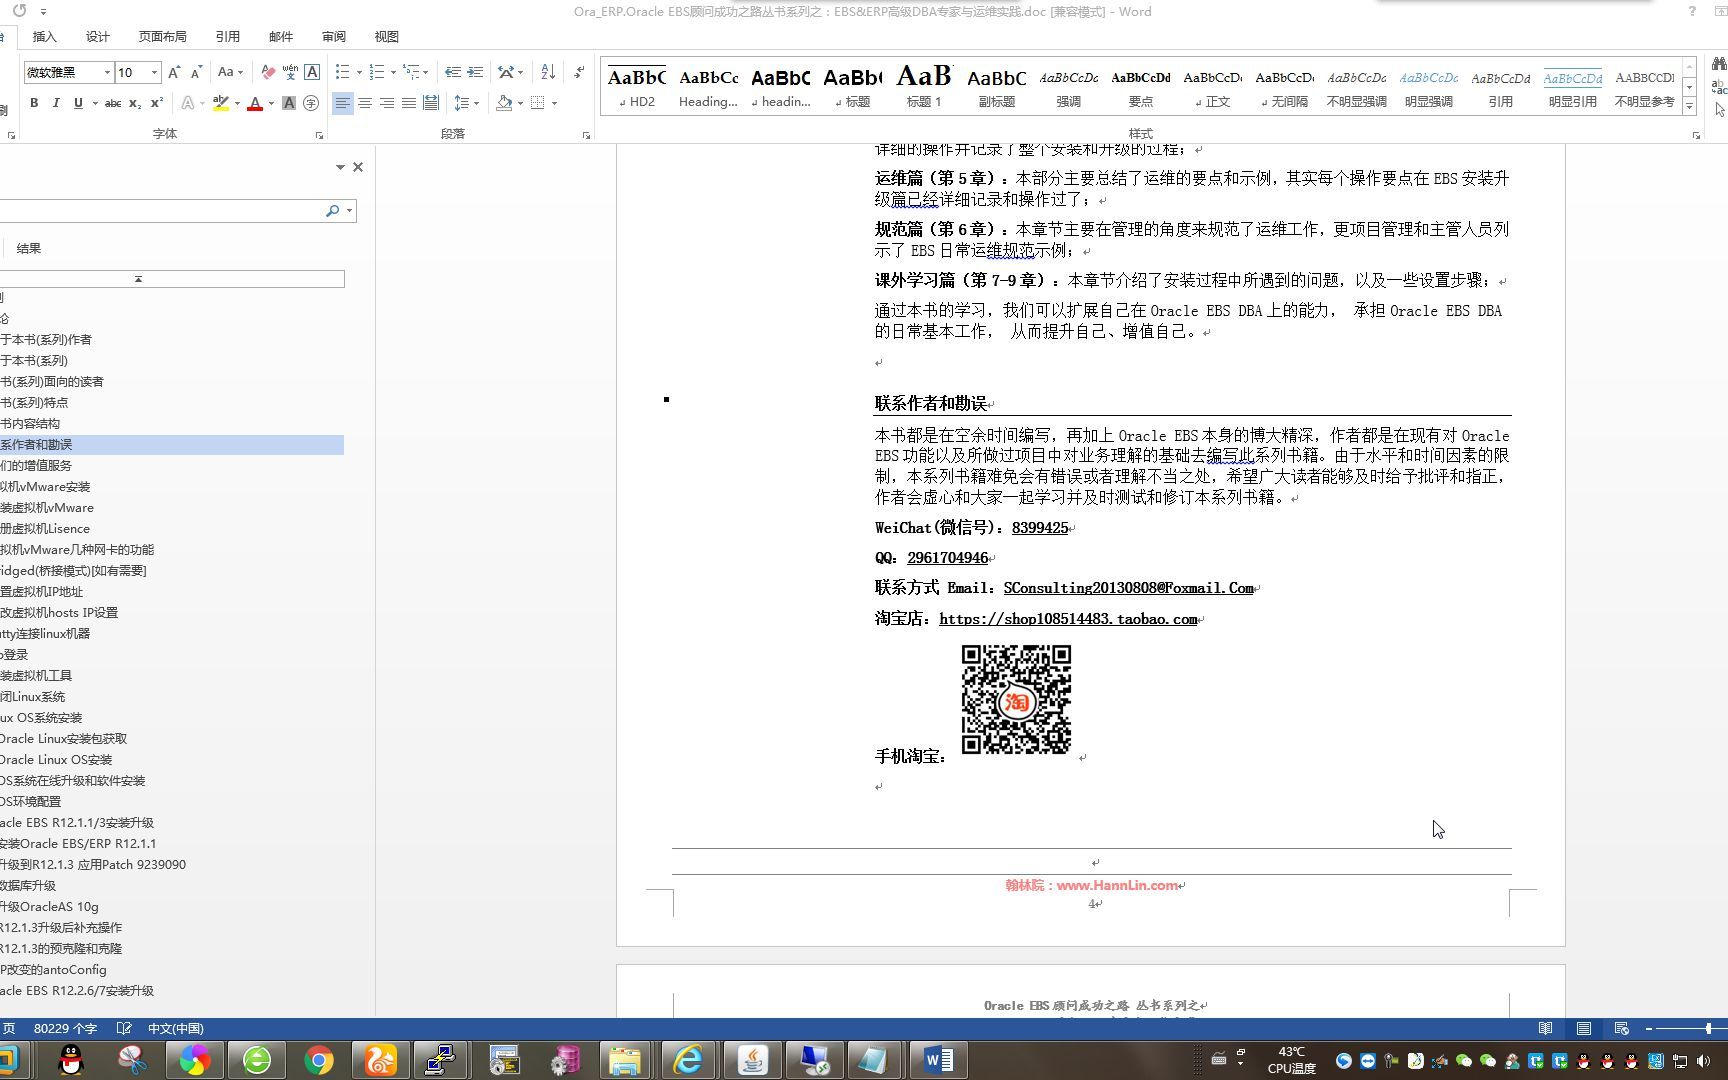This screenshot has height=1080, width=1728.
Task: Open font name dropdown 微软雅黑
Action: [107, 72]
